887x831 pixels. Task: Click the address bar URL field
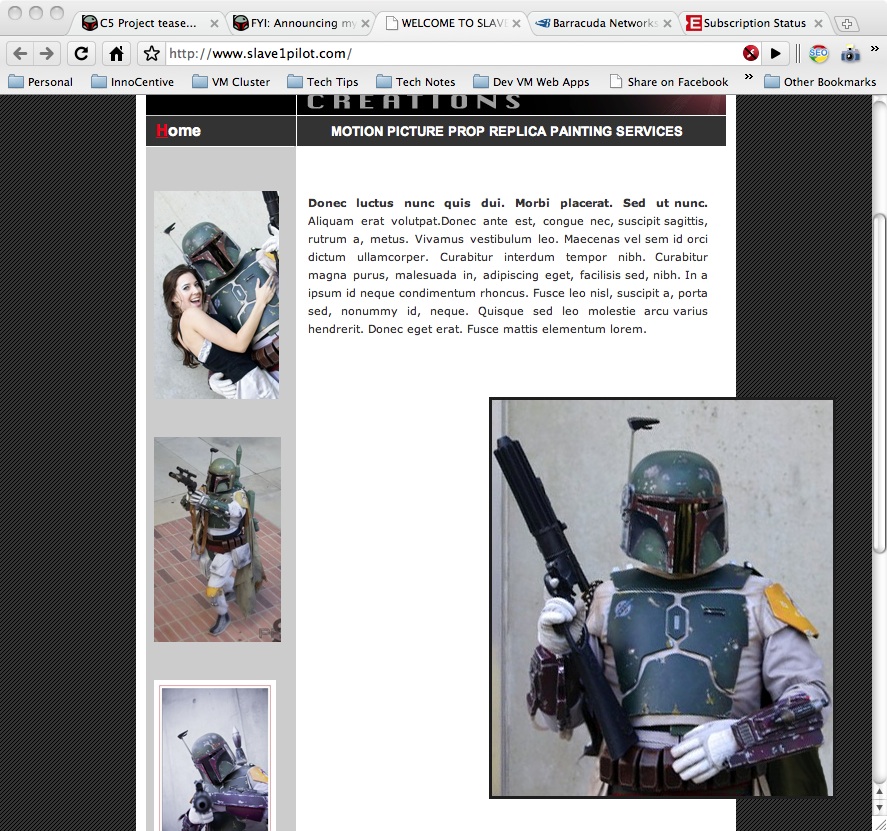450,54
